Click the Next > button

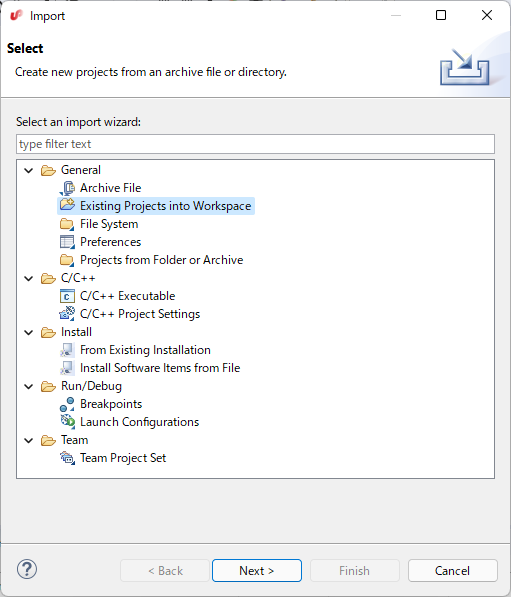257,570
